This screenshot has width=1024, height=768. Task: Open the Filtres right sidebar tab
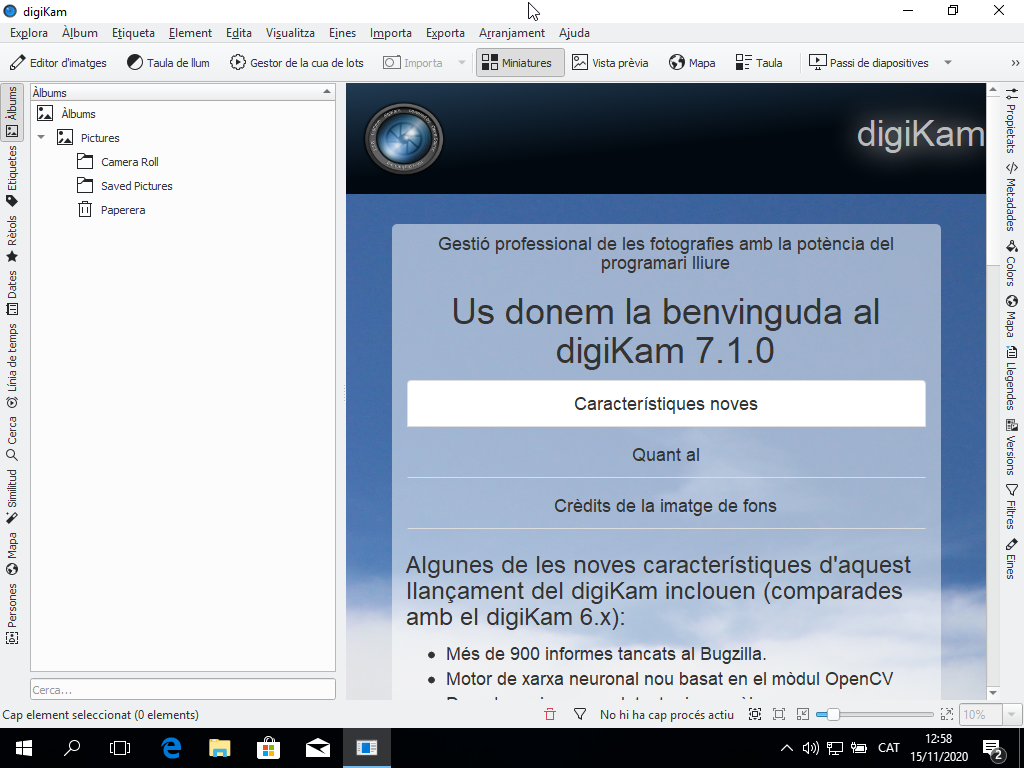pos(1011,507)
